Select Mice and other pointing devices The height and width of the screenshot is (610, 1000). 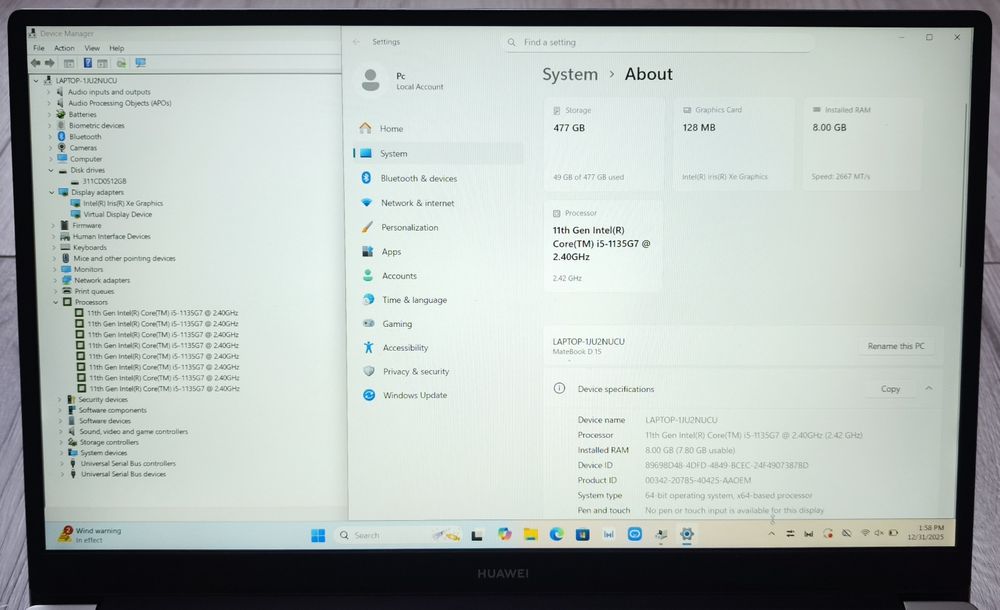click(x=124, y=258)
